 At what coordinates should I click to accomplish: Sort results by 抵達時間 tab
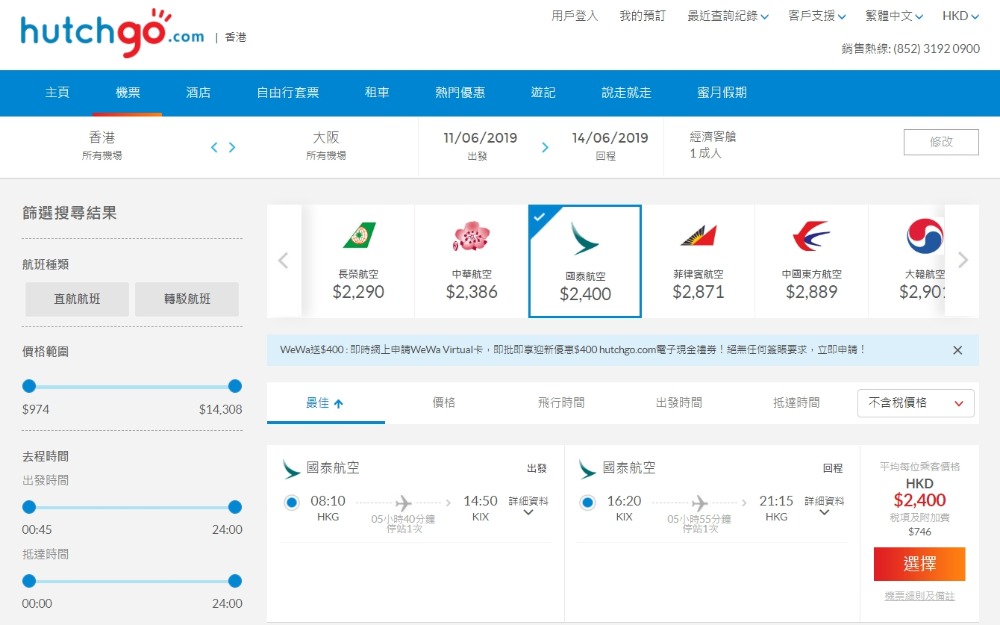(797, 403)
